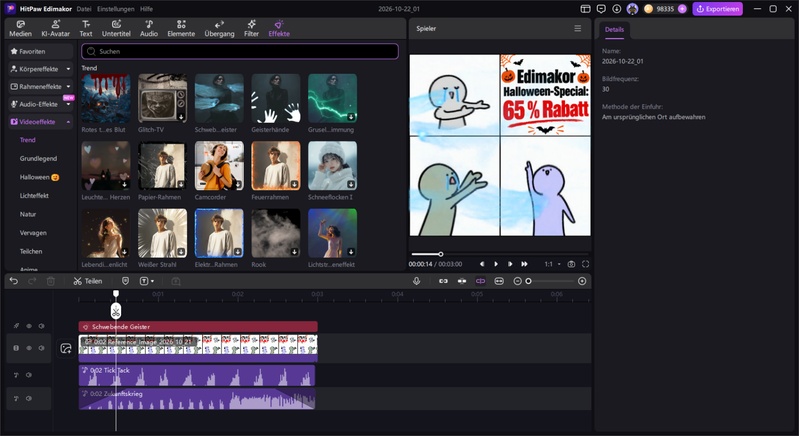
Task: Record a voiceover with microphone
Action: pyautogui.click(x=416, y=281)
